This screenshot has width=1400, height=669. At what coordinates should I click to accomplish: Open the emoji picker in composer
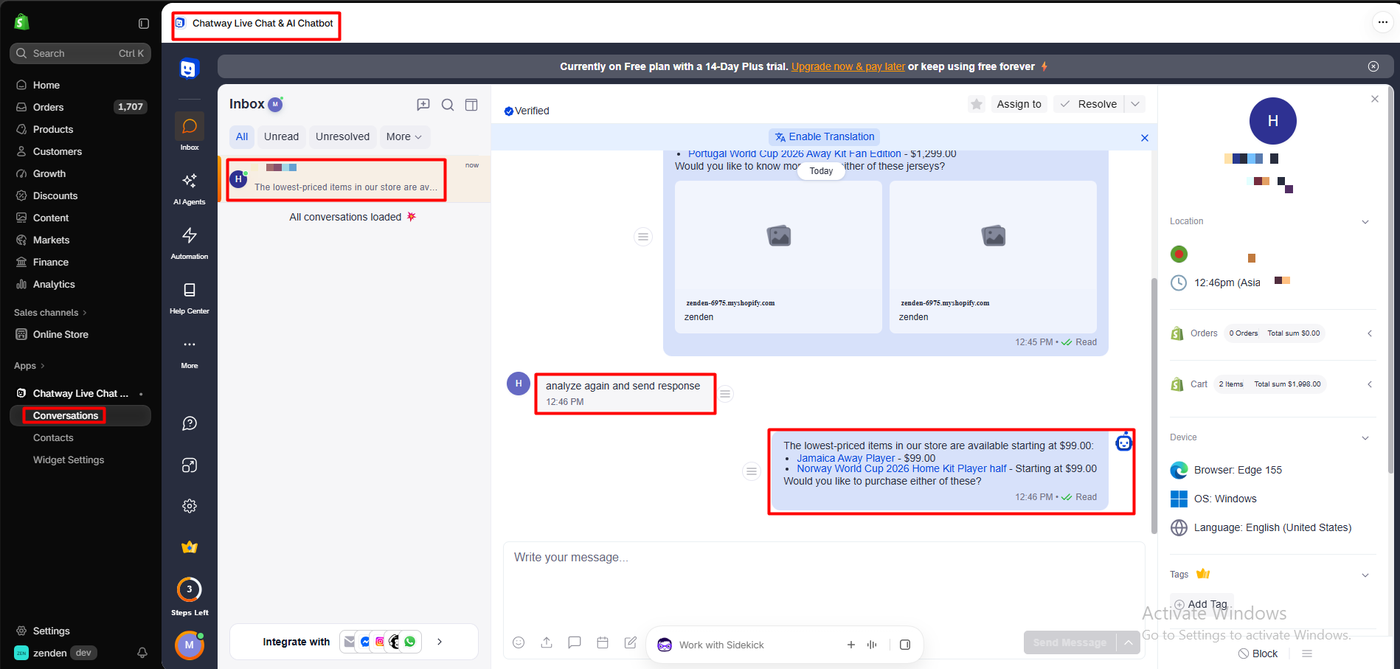point(518,643)
